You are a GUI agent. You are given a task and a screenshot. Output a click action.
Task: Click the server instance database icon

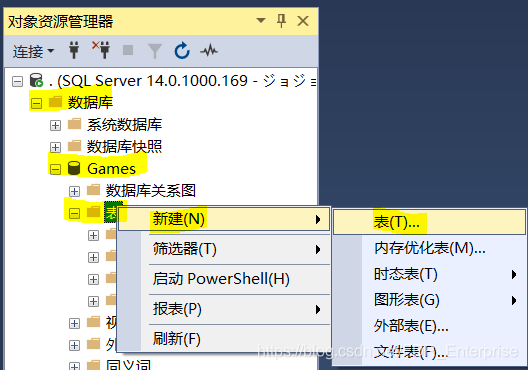coord(36,80)
